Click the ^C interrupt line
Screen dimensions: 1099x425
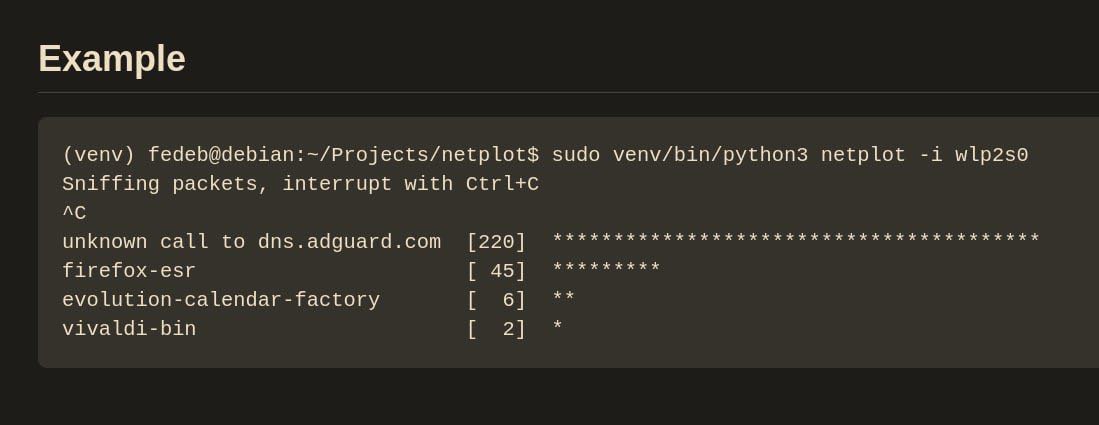(74, 213)
